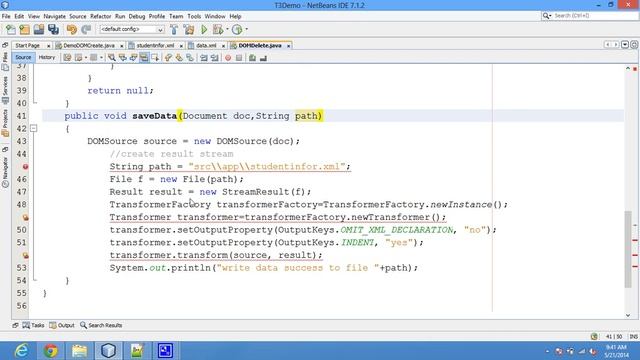Click the Find Next Occurrence icon
The image size is (640, 360).
[133, 58]
